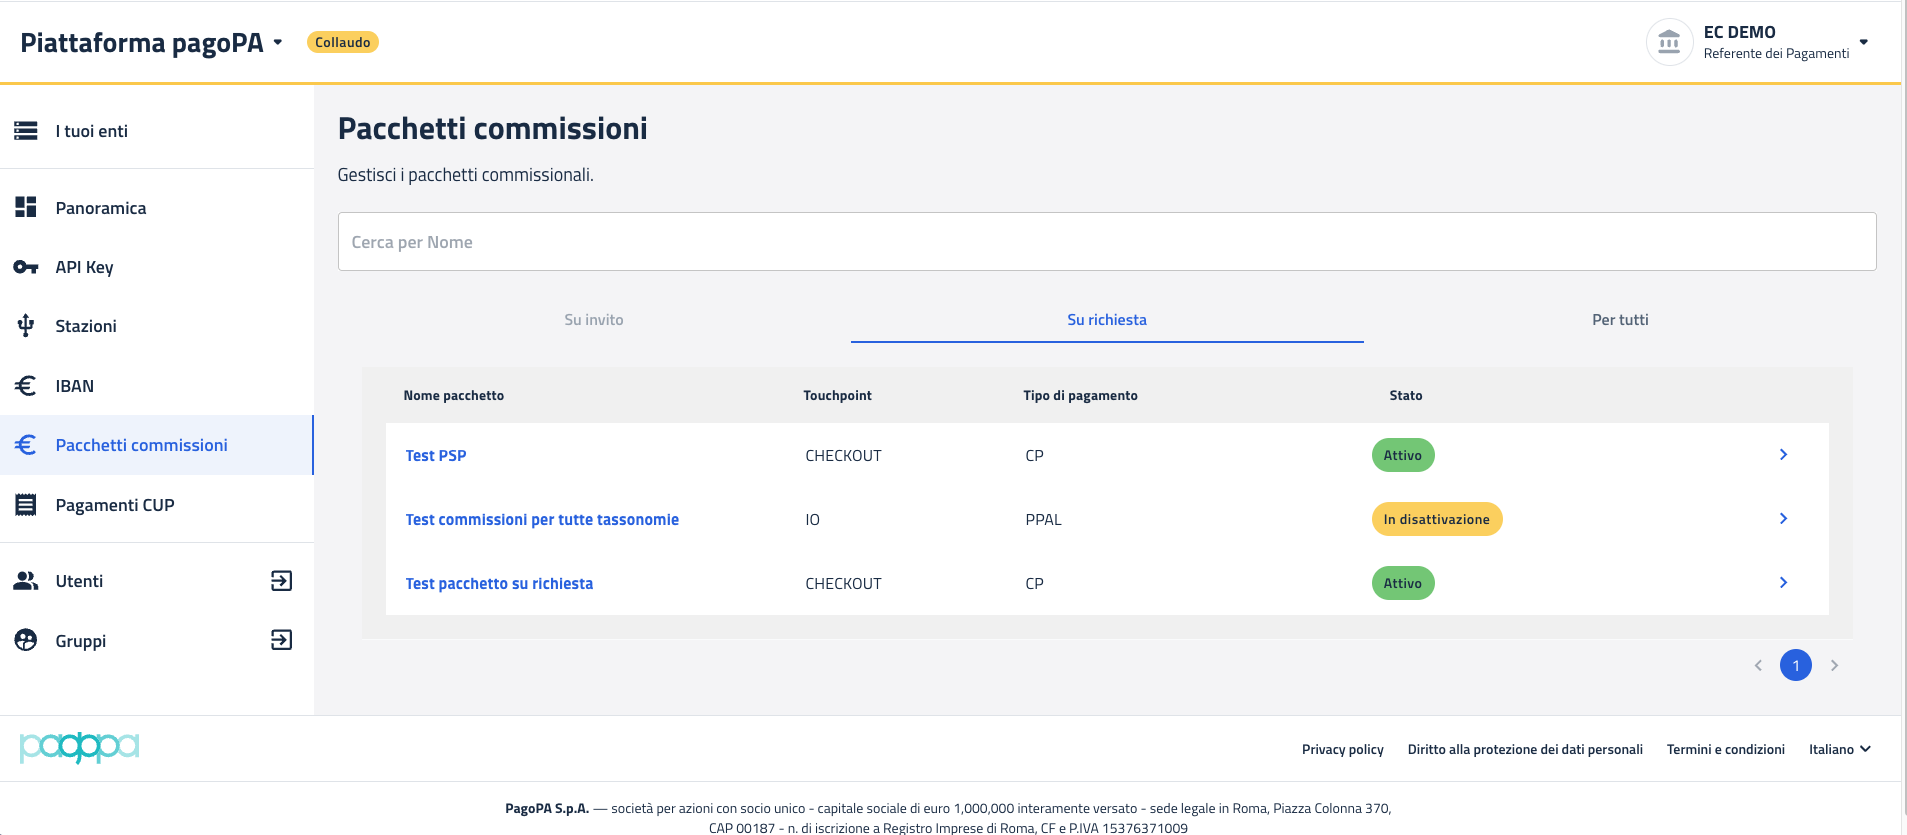
Task: Open Pagamenti CUP receipt icon
Action: coord(26,505)
